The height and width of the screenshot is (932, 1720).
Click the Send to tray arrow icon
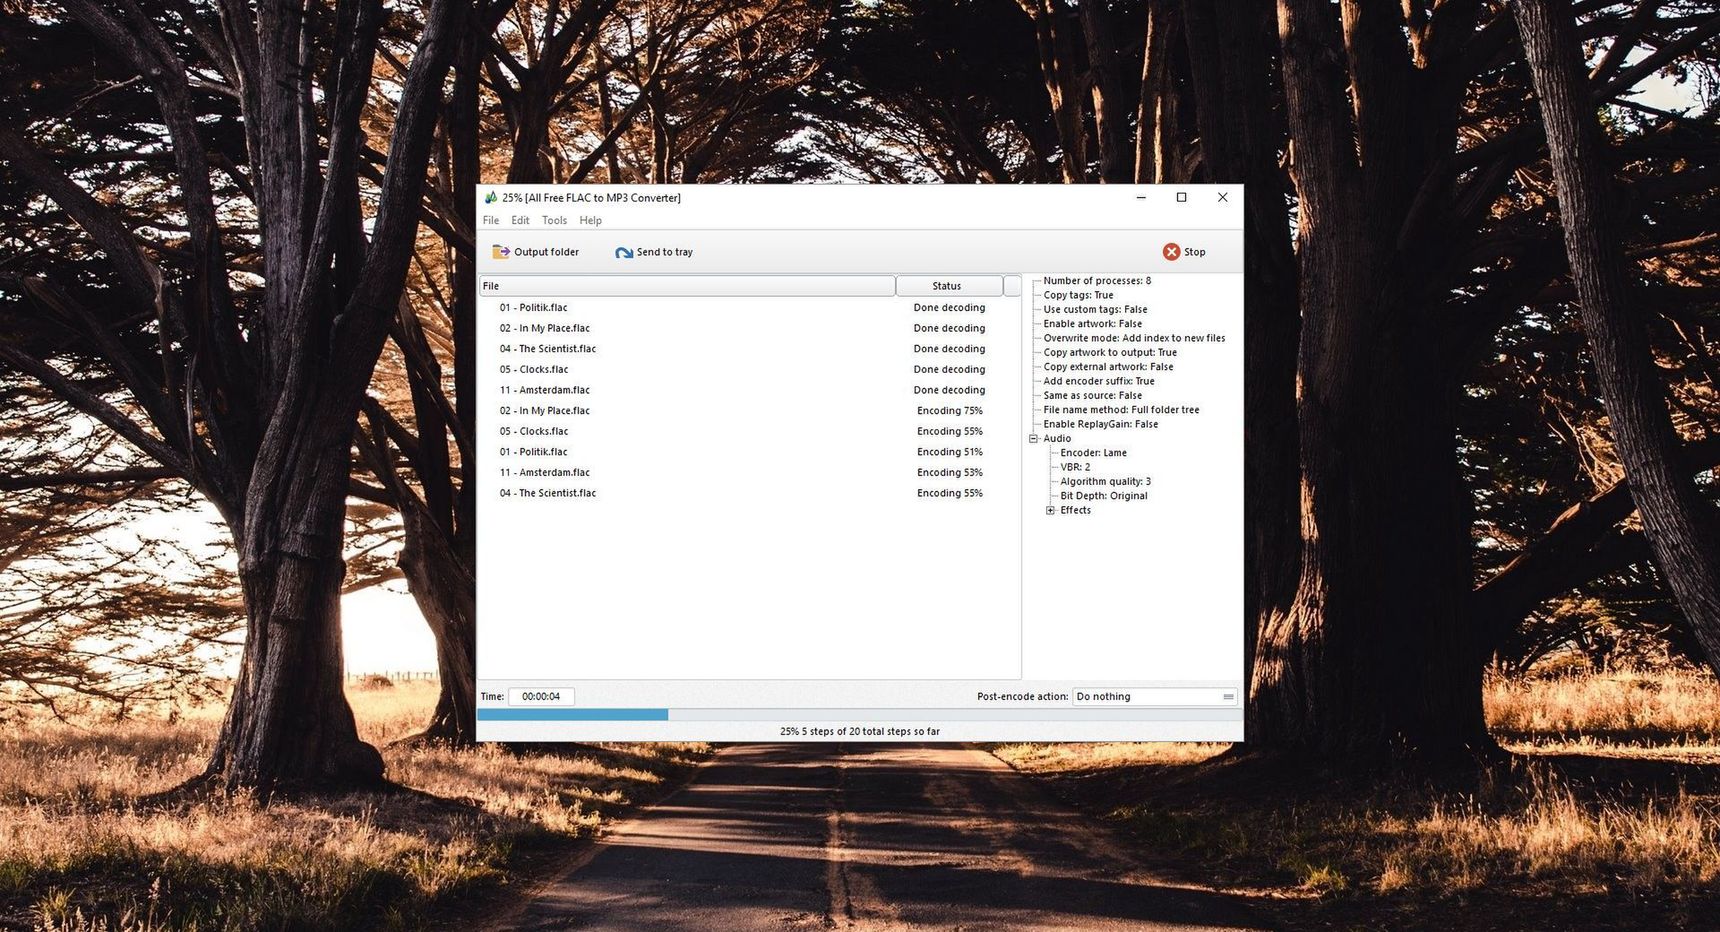tap(624, 252)
